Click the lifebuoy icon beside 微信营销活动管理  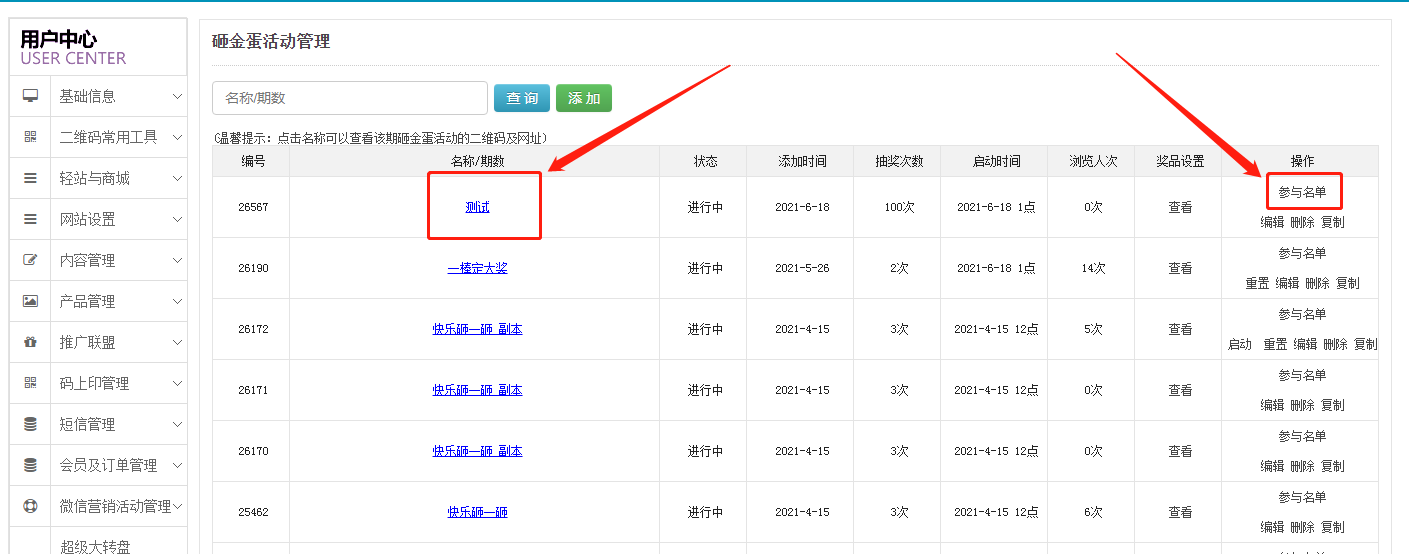[x=30, y=506]
